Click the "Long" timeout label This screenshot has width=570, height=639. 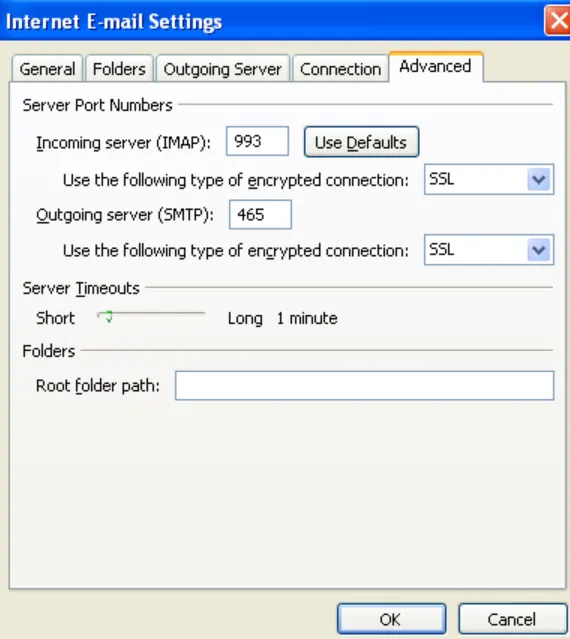(x=245, y=319)
